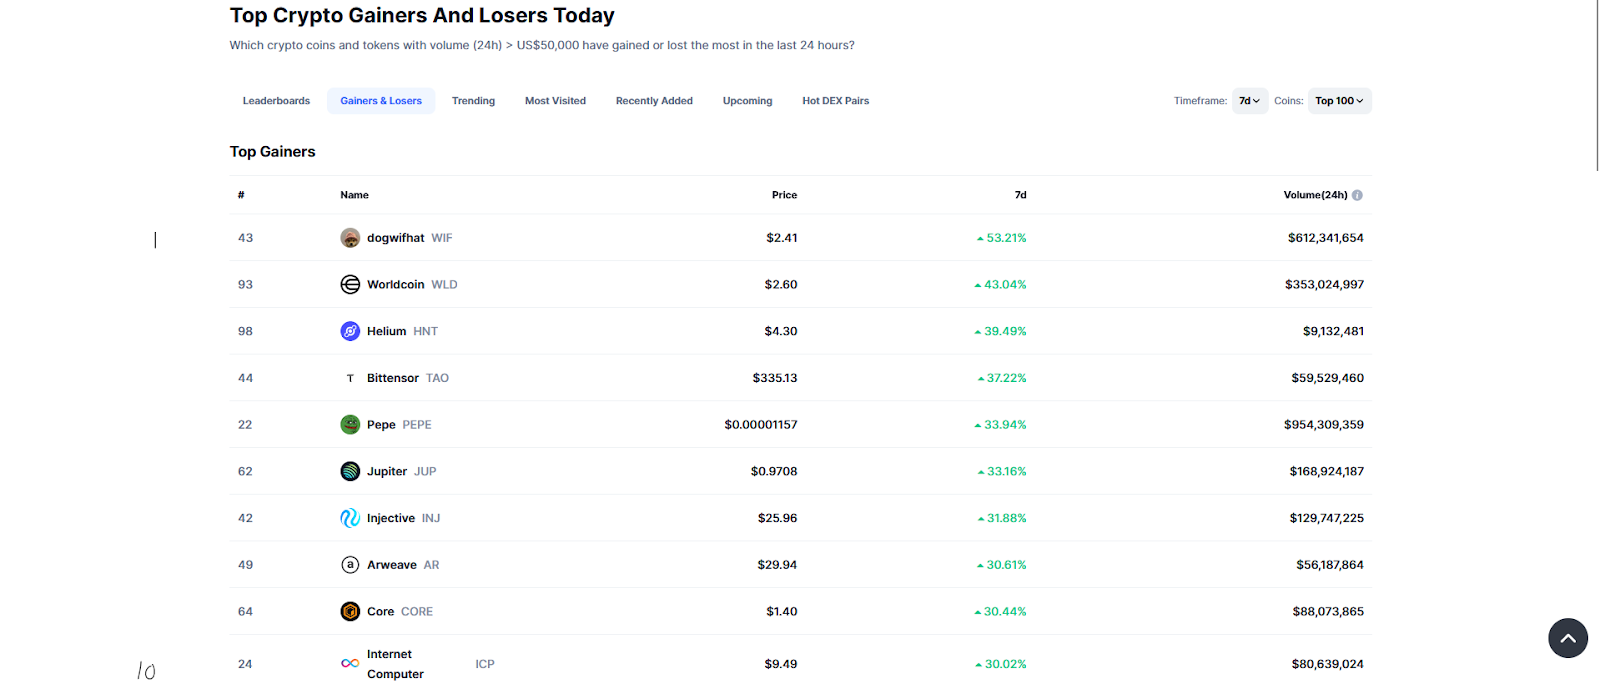Open the Upcoming tab
Viewport: 1600px width, 689px height.
tap(747, 101)
